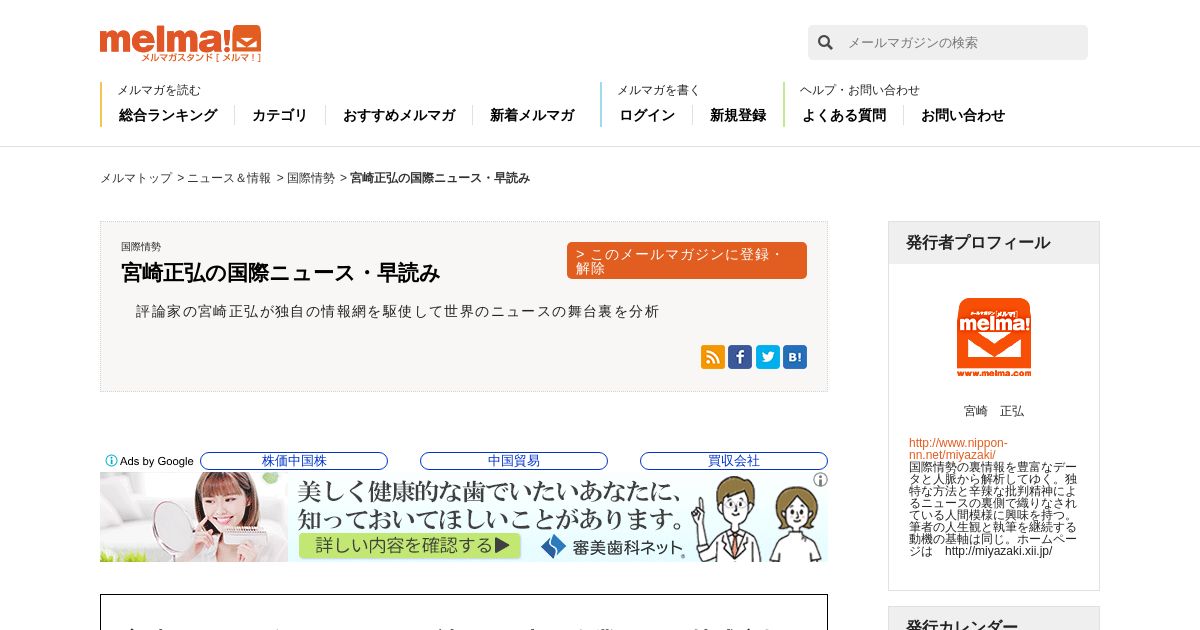1200x630 pixels.
Task: Open nippon-nn.net/miyazaki profile link
Action: pyautogui.click(x=958, y=449)
